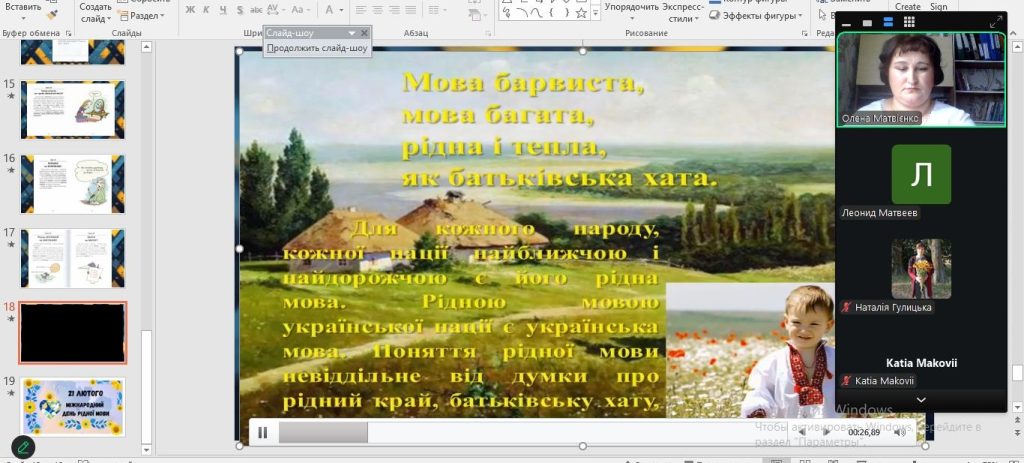Go to next slide double-arrow button

(x=1017, y=435)
